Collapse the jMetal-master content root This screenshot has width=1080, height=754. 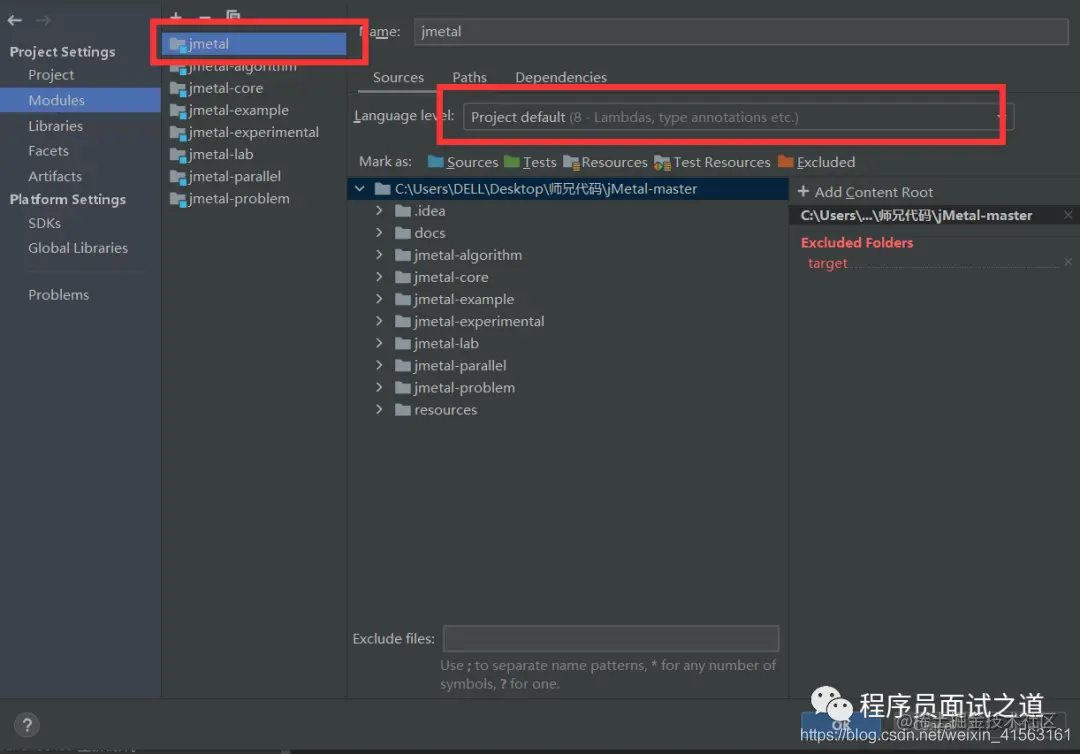point(360,188)
